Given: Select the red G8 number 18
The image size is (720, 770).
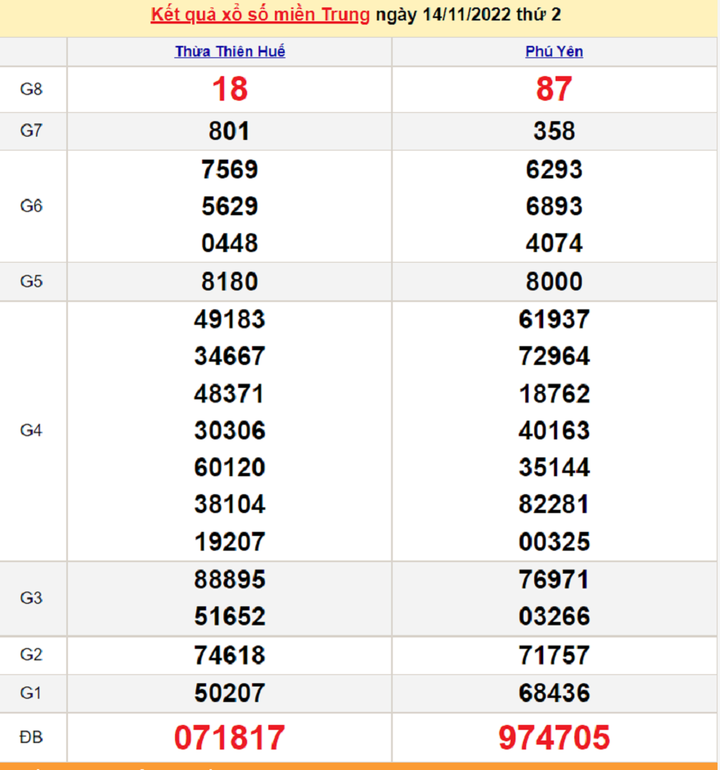Looking at the screenshot, I should tap(230, 90).
